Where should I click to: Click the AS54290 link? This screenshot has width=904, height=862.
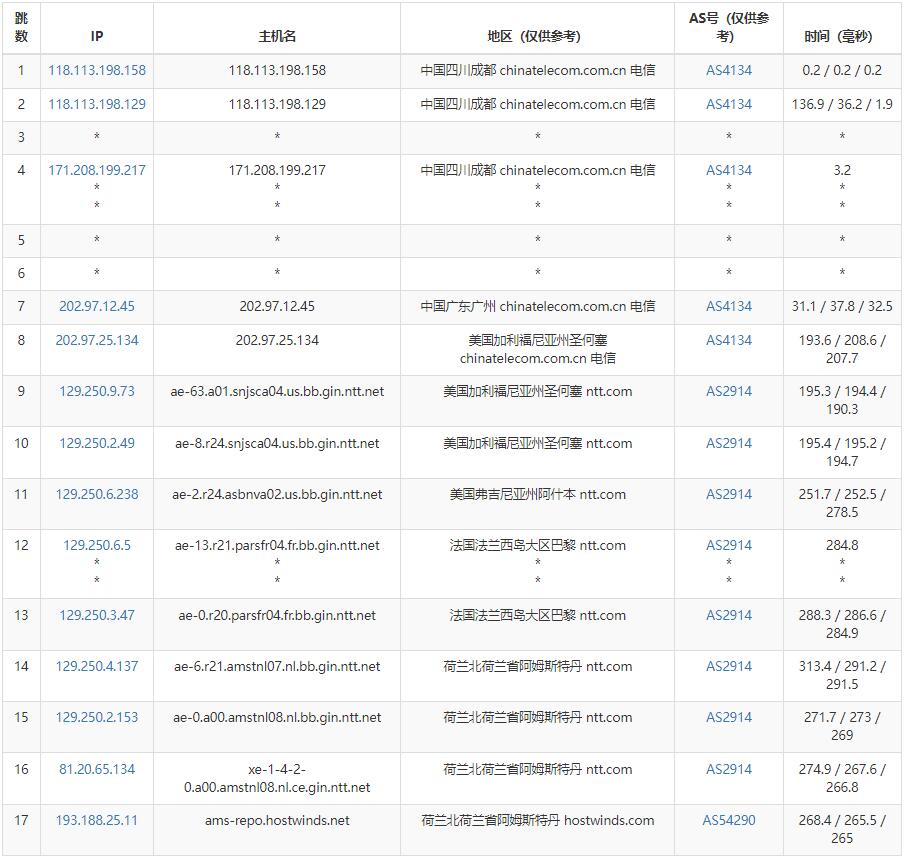[x=729, y=820]
